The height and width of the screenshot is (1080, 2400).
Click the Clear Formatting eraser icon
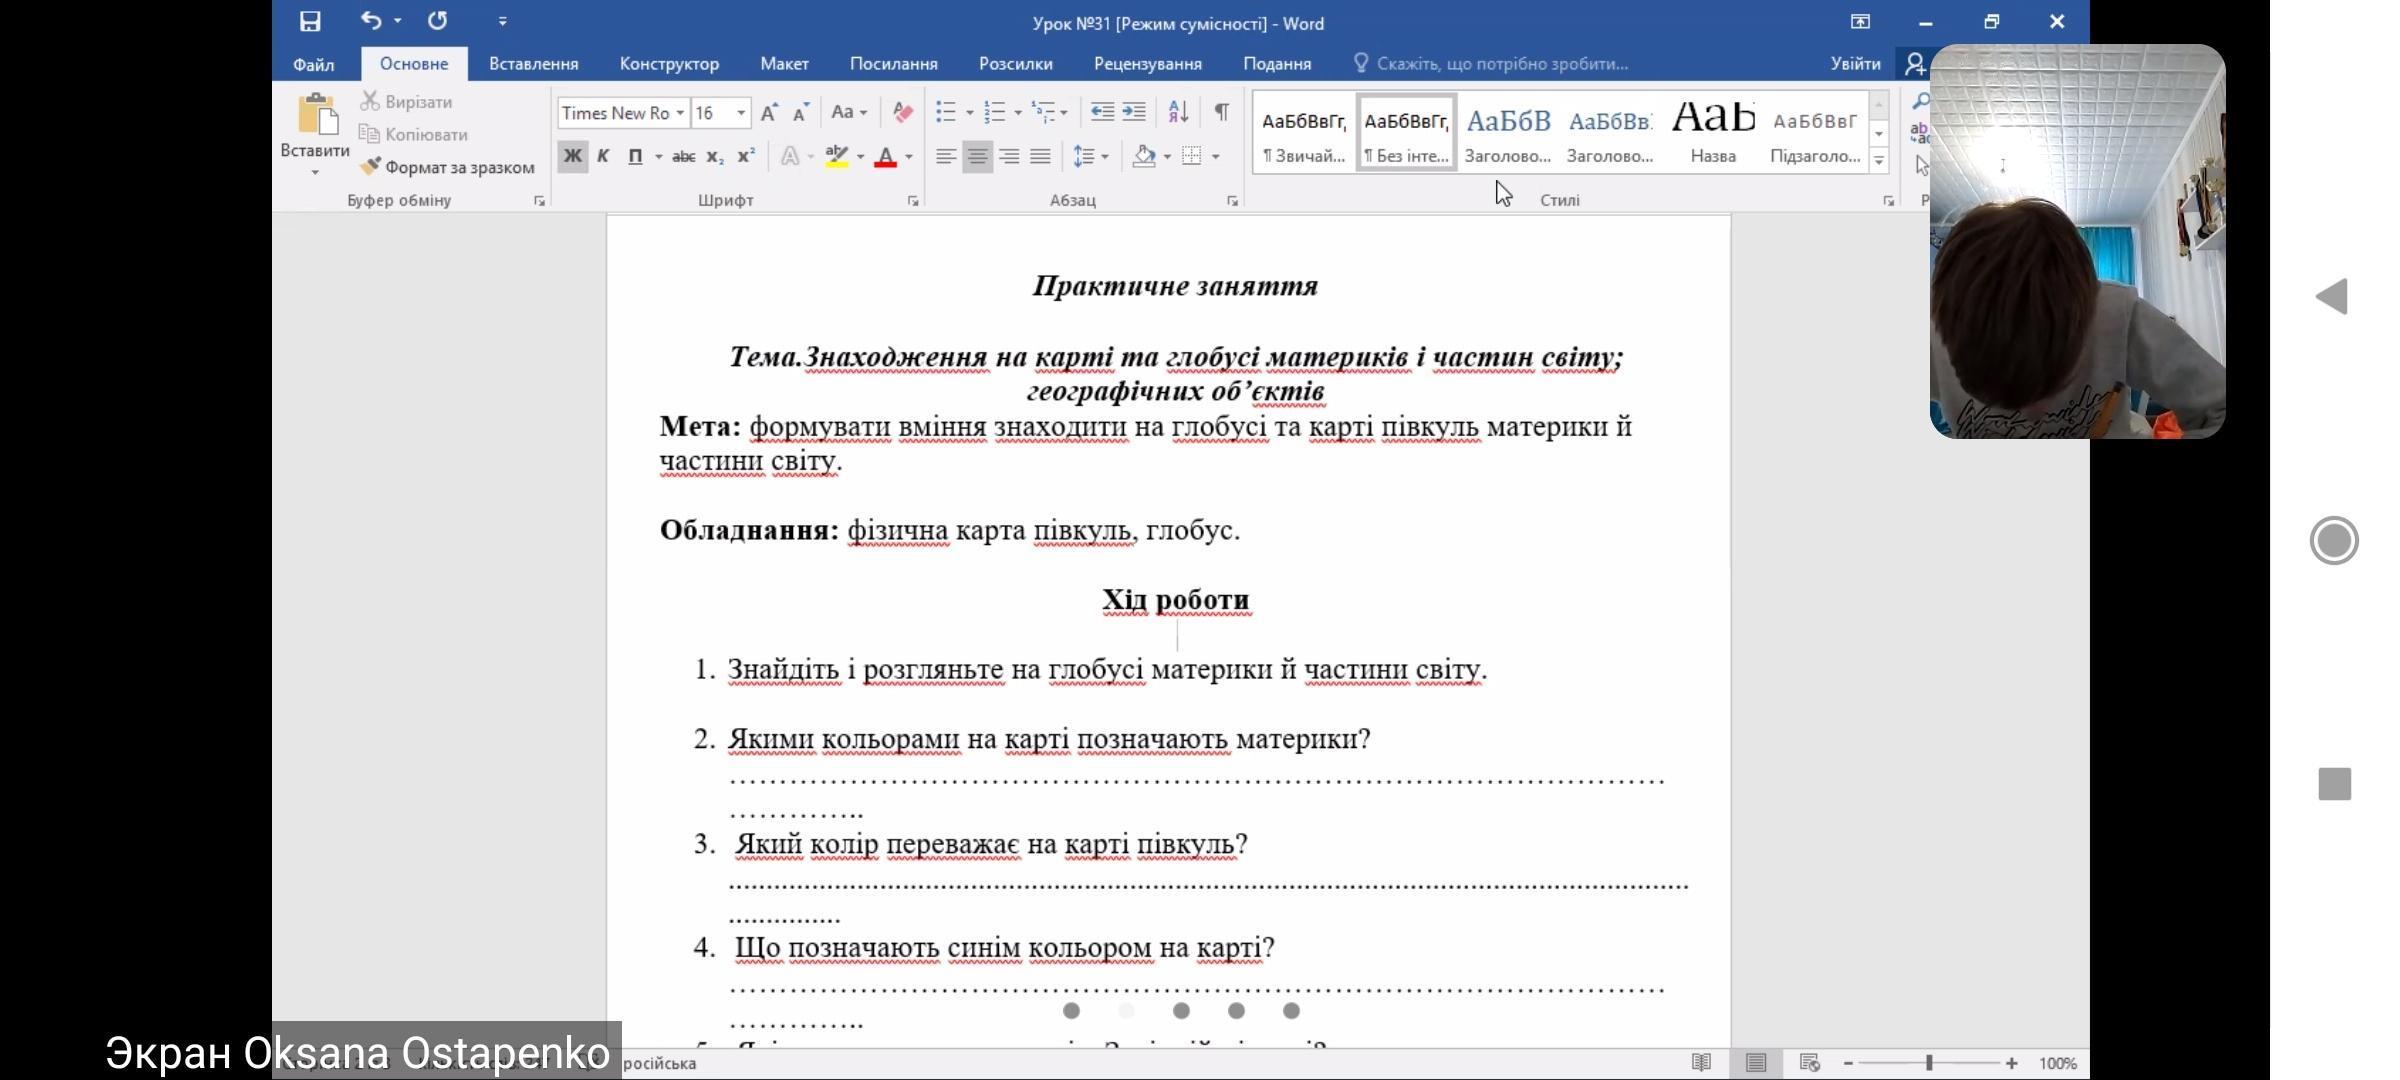(x=903, y=112)
